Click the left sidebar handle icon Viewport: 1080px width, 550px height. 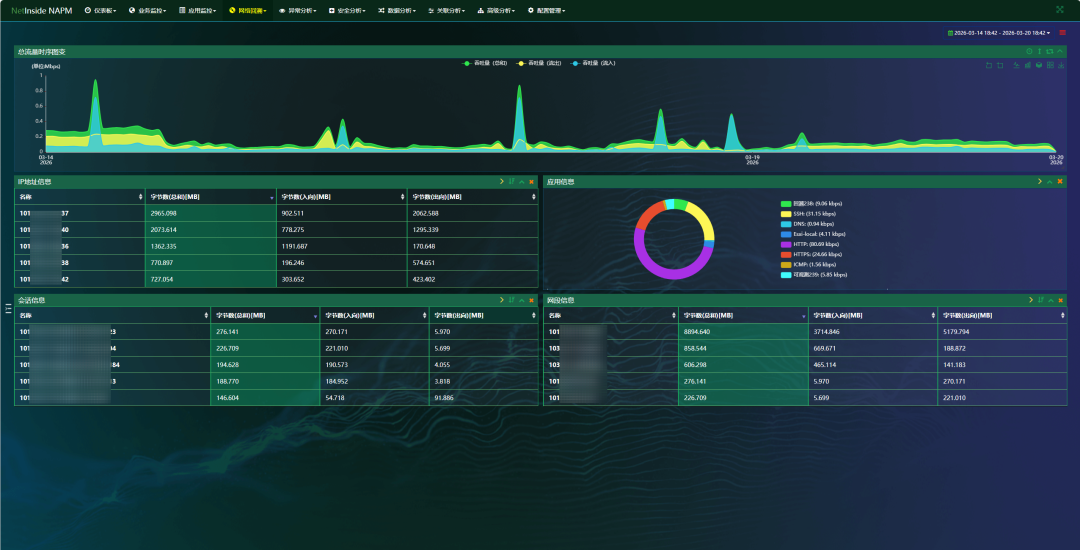[x=8, y=307]
